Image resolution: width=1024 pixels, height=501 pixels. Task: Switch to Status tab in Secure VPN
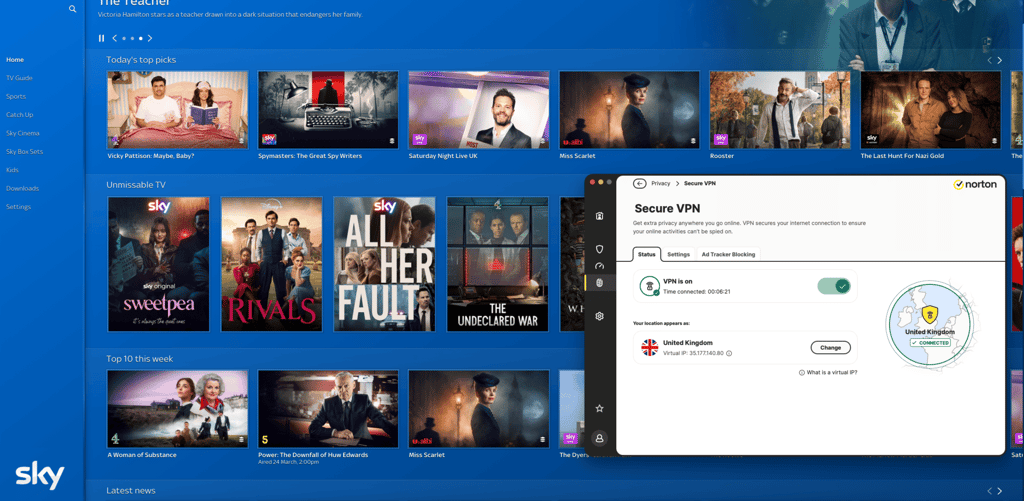click(647, 254)
